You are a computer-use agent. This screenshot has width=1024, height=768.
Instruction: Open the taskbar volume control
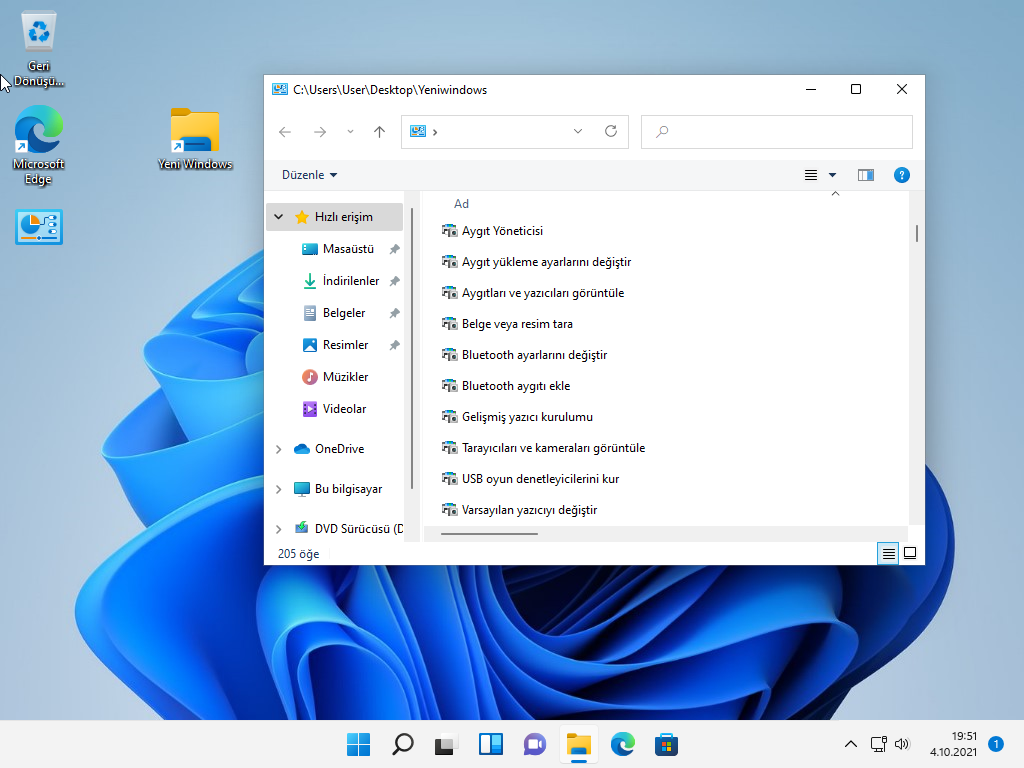pyautogui.click(x=902, y=744)
